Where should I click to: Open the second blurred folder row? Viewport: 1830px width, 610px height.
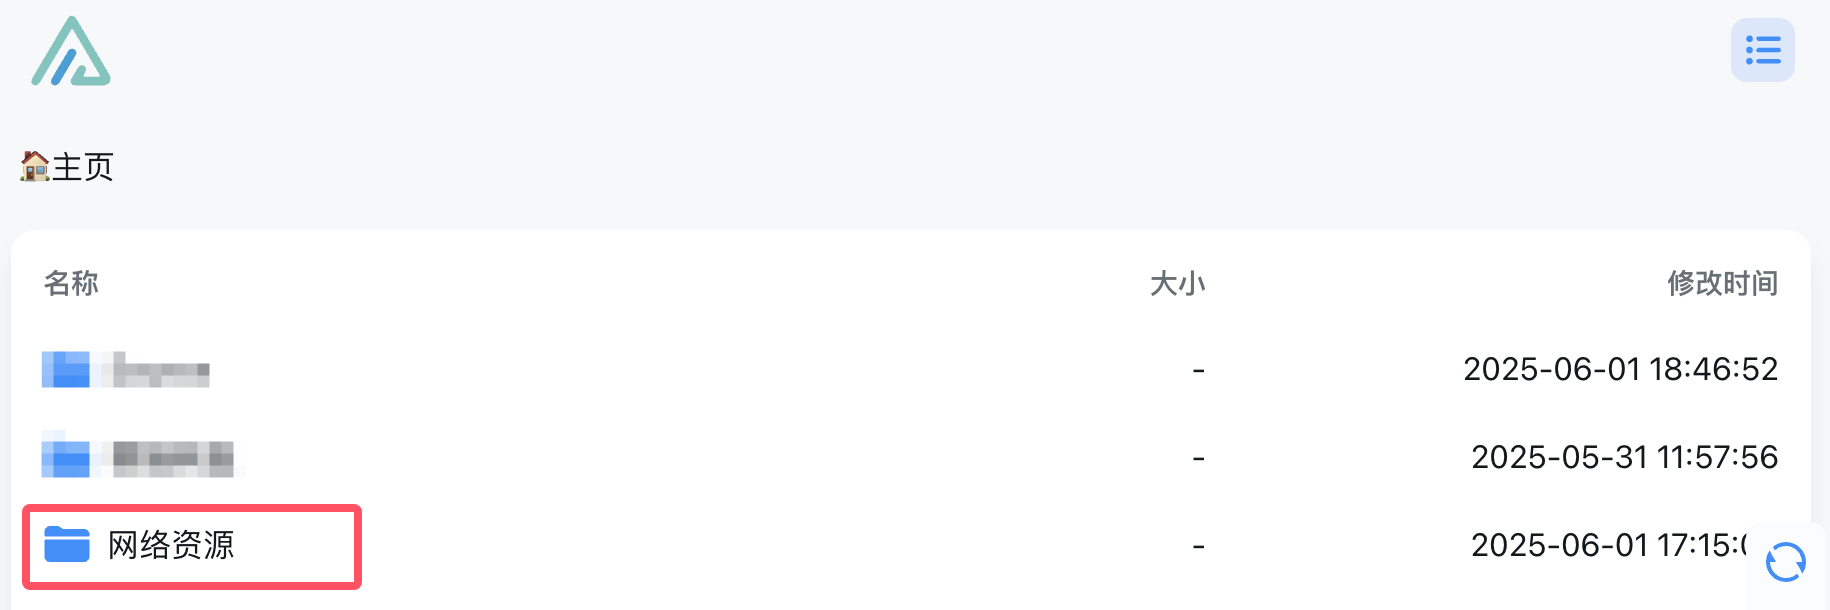910,458
